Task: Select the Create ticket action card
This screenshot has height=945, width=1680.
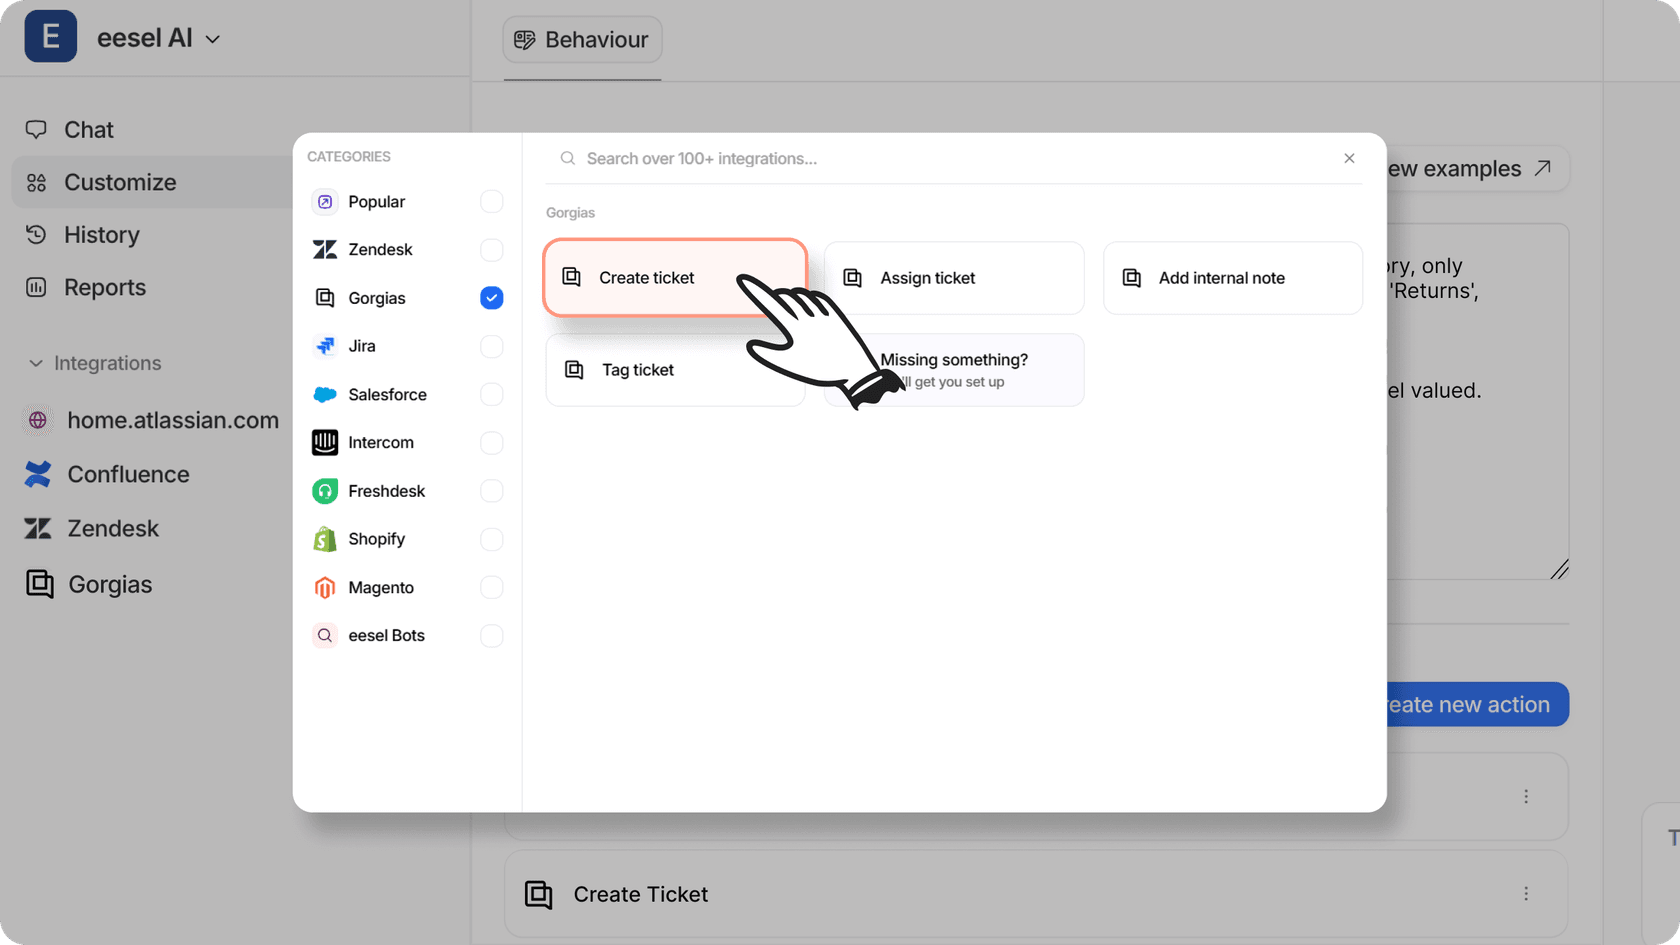Action: tap(675, 278)
